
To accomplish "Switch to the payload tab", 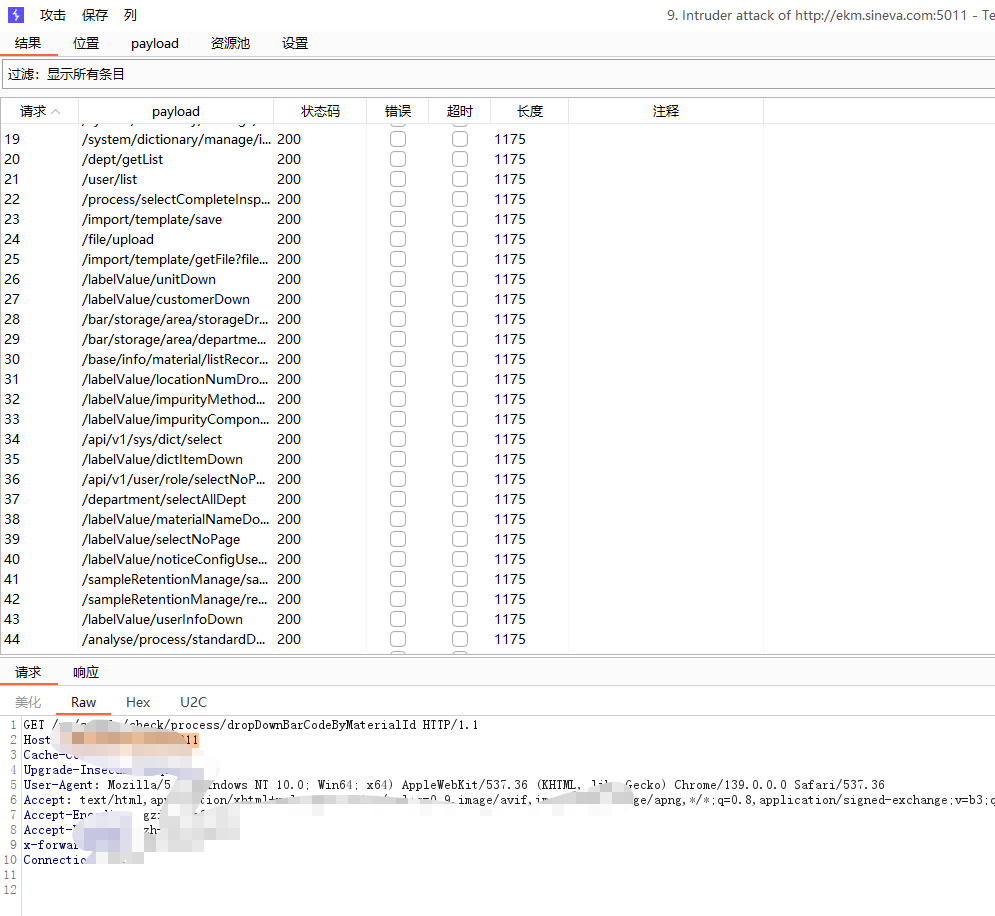I will (155, 43).
